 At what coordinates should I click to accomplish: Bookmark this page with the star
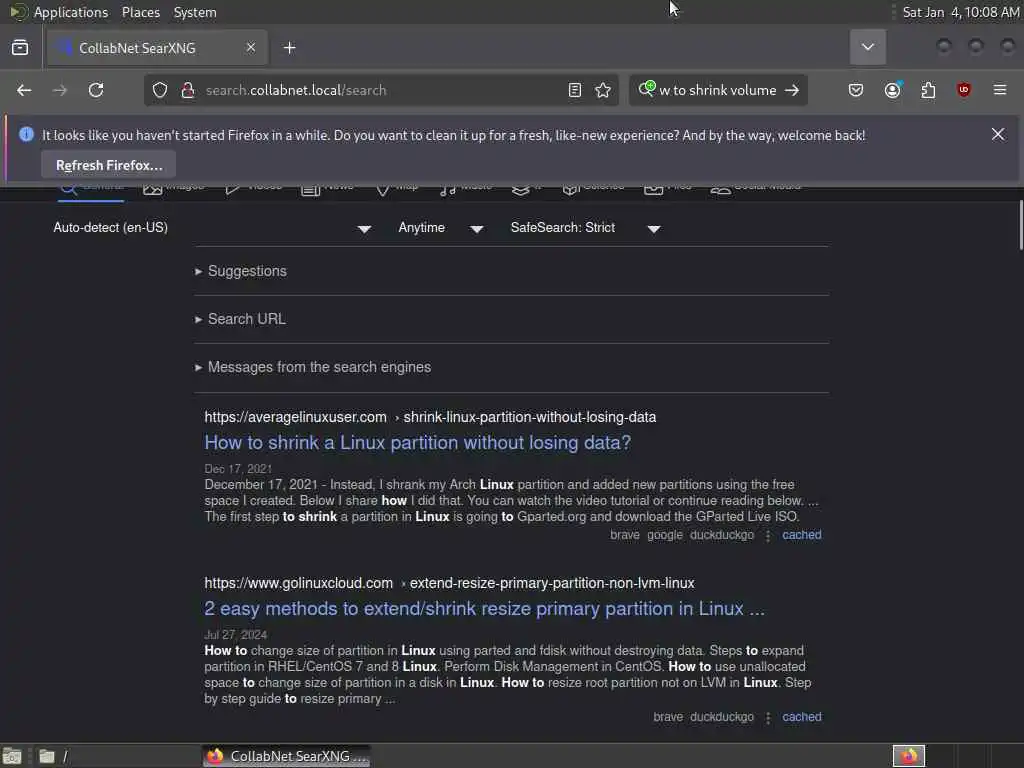(603, 90)
